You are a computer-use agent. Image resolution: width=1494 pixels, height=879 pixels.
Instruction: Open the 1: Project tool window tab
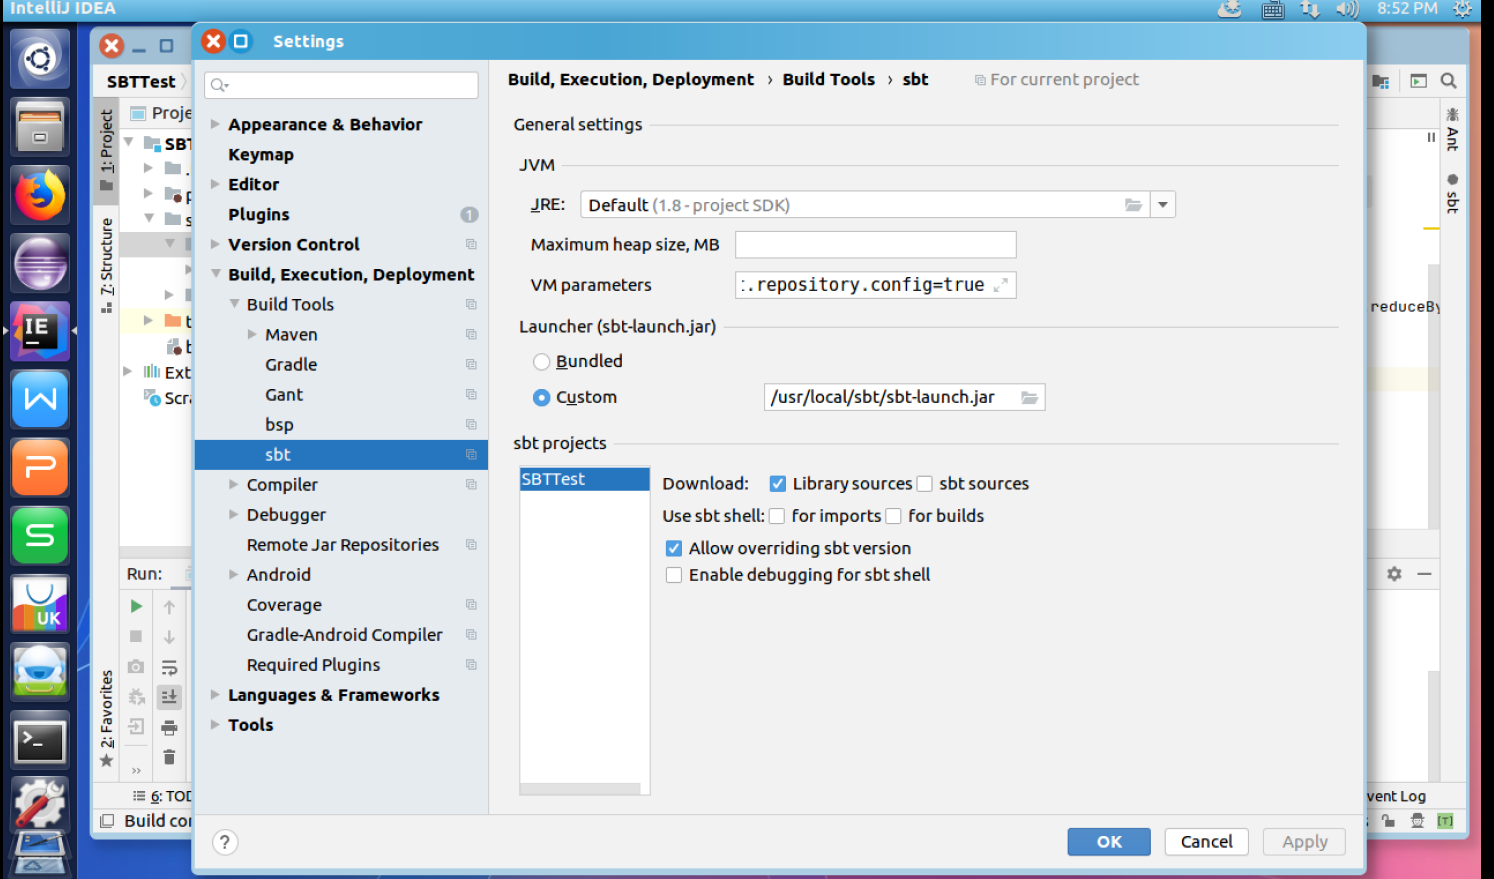[x=106, y=150]
